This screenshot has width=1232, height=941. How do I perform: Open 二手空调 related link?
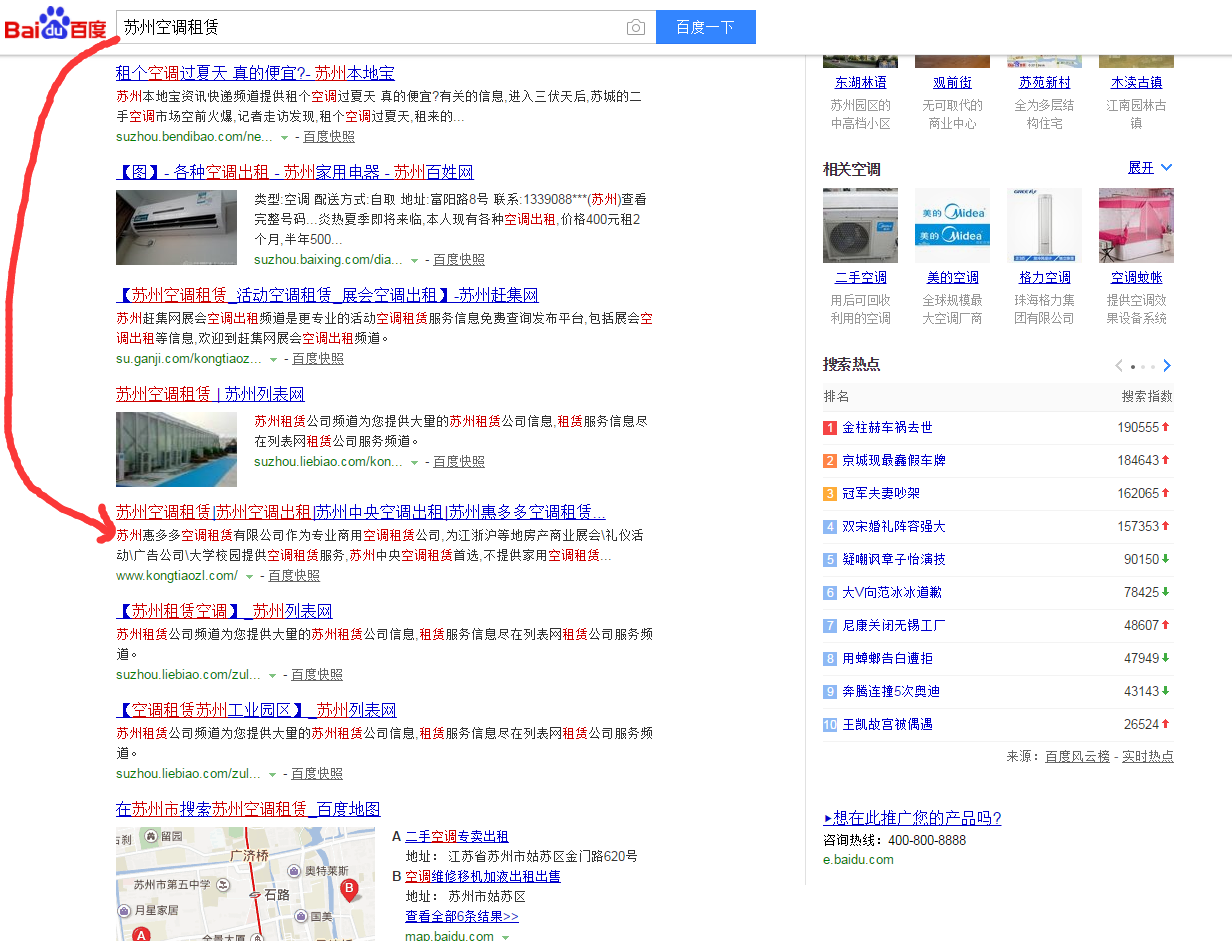[x=861, y=278]
